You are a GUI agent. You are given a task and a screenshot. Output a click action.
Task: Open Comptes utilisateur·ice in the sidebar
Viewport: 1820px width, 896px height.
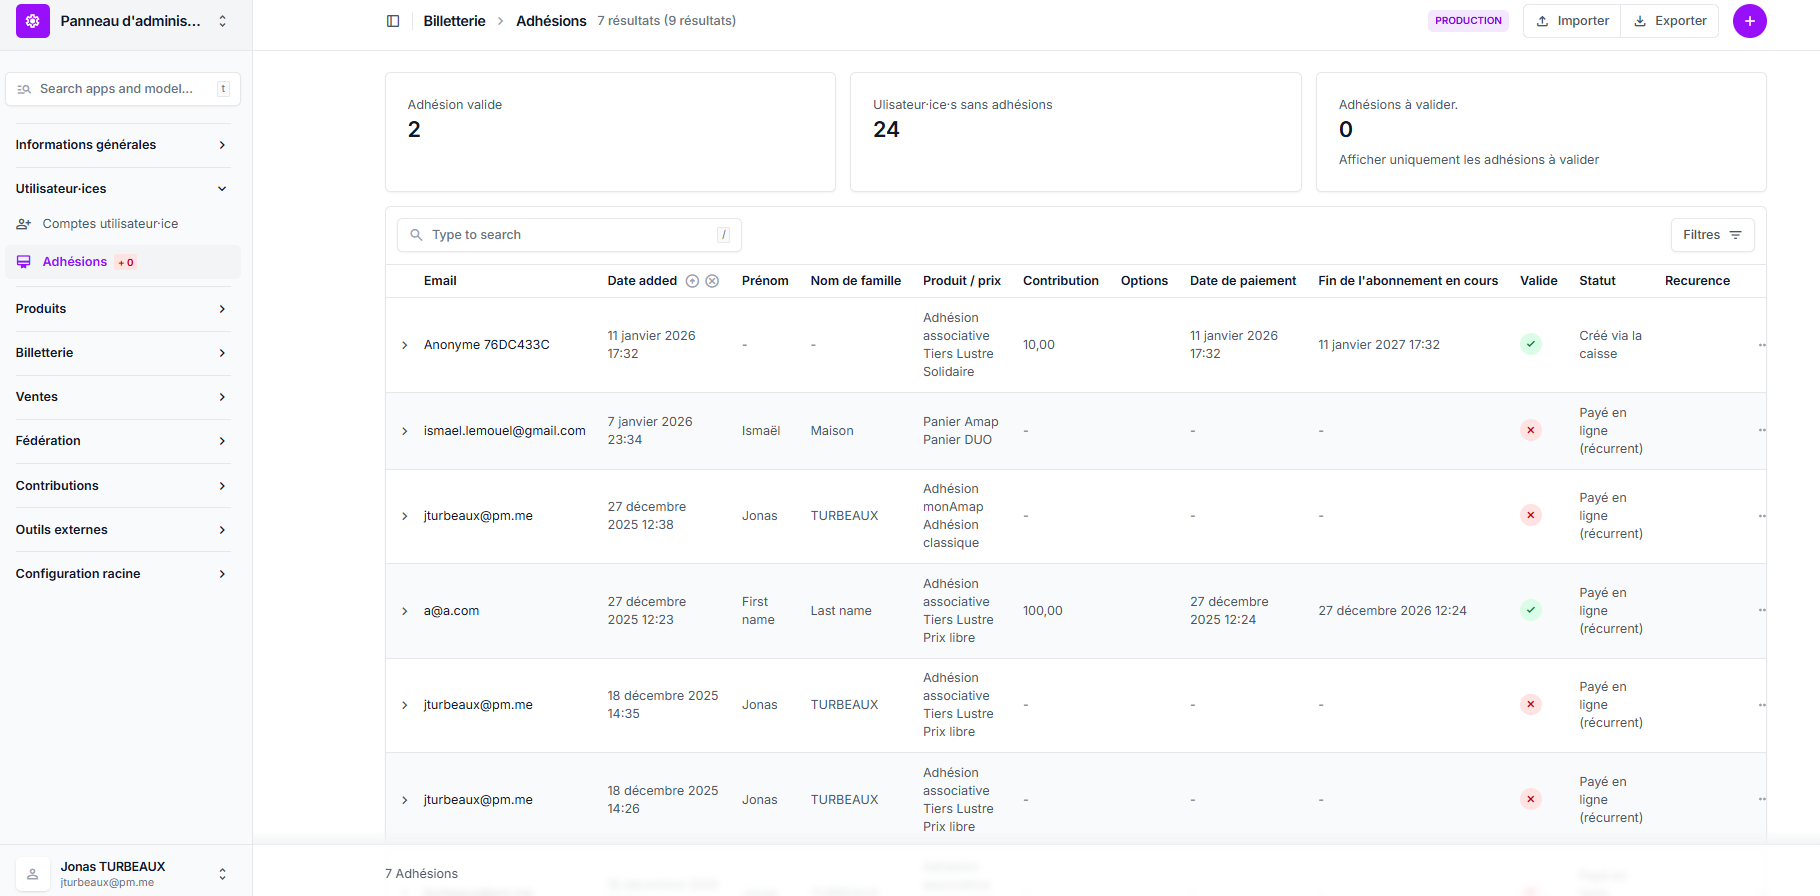(110, 224)
